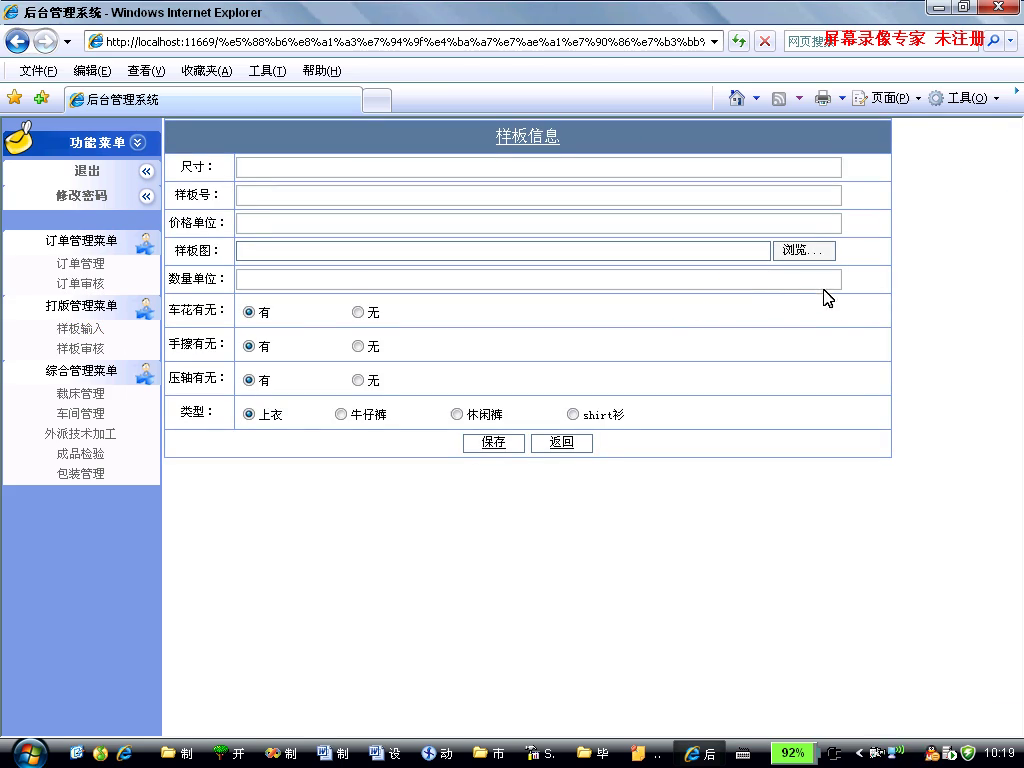Click the Windows Start orb
The image size is (1024, 768).
(30, 754)
